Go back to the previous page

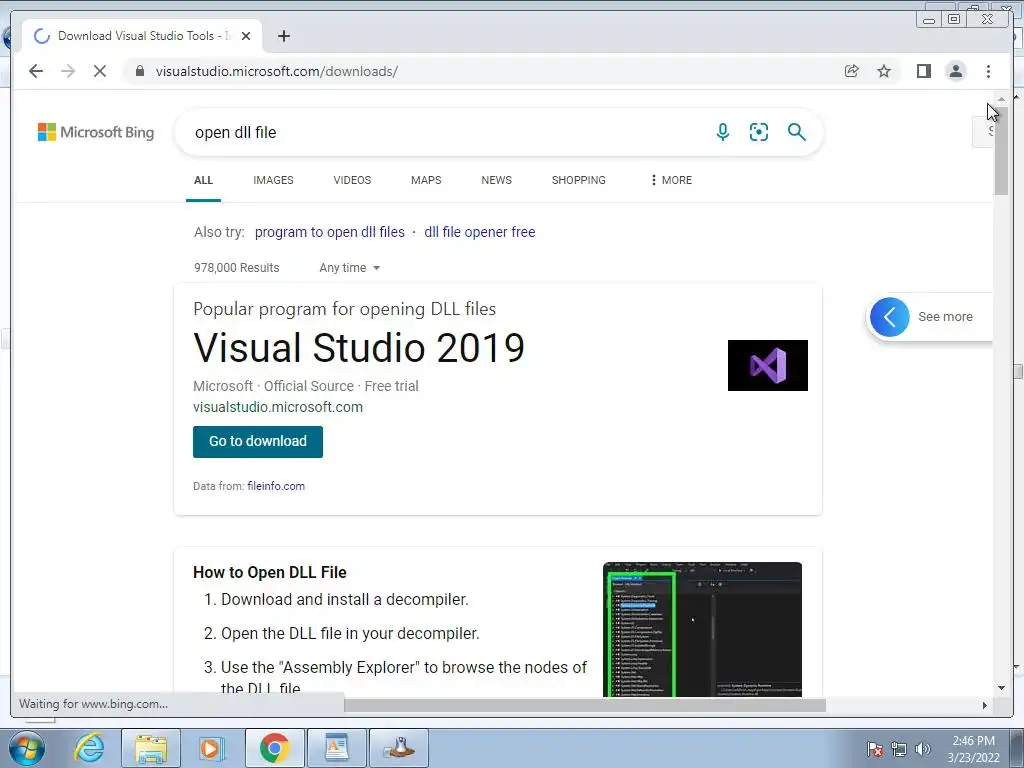36,71
